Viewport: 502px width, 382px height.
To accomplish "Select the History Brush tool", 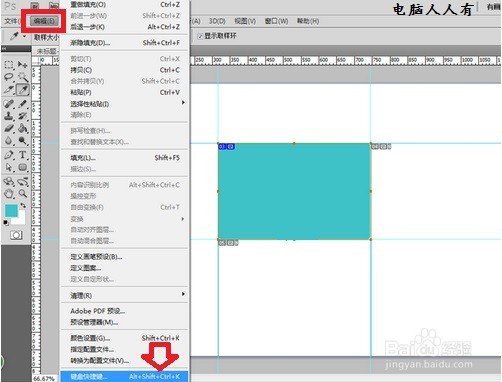I will pos(23,116).
